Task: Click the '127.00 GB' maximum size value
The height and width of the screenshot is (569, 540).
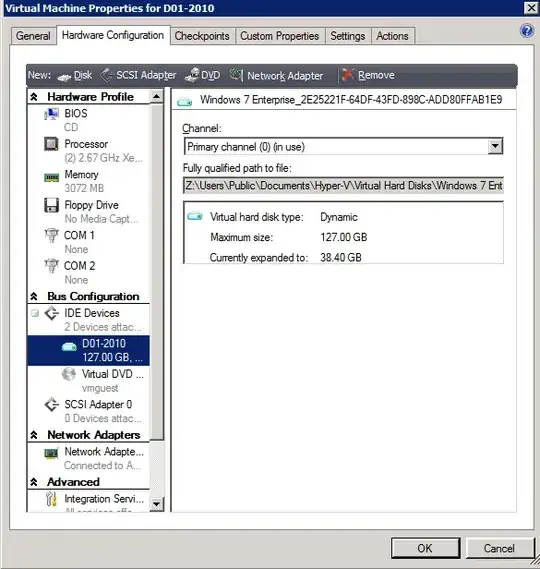Action: (343, 237)
